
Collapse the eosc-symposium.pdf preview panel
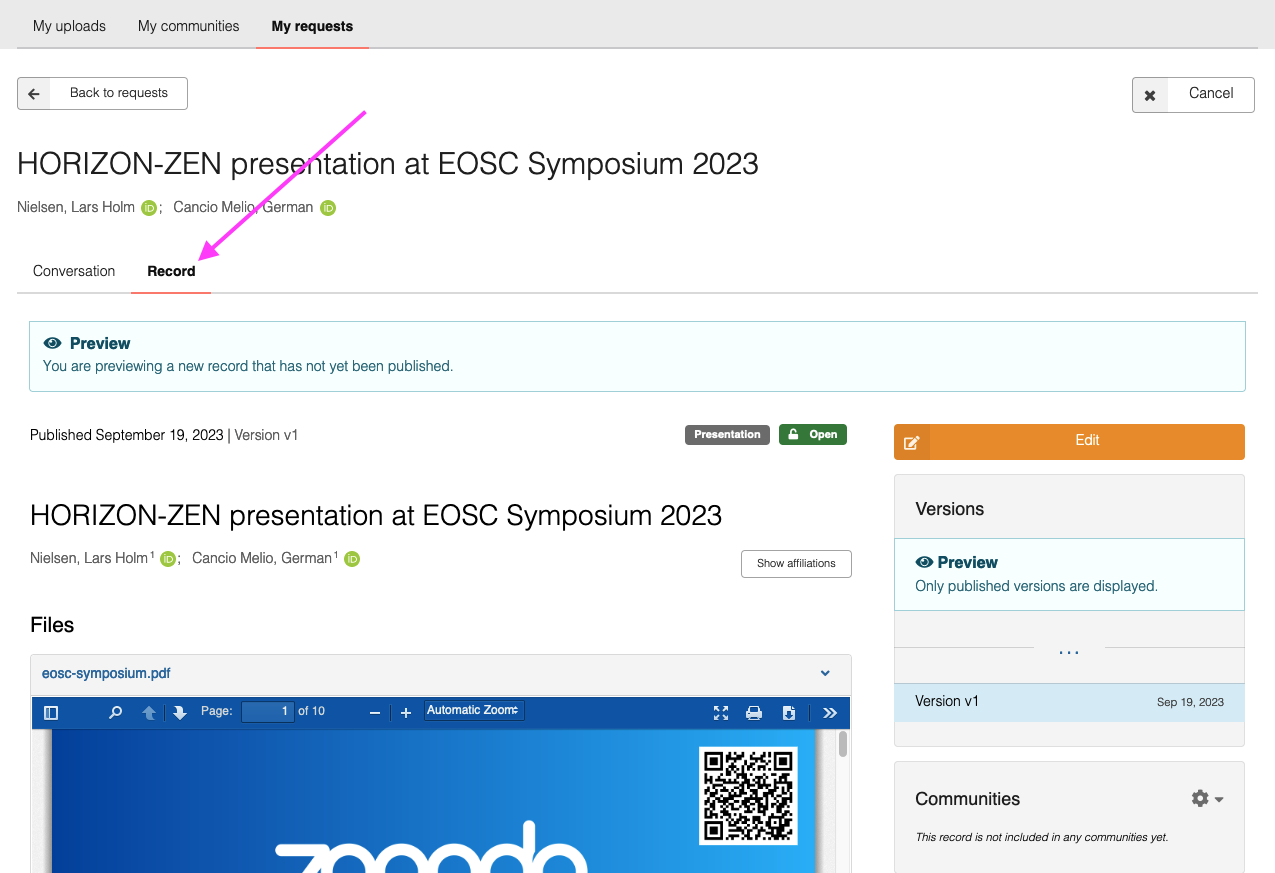(x=825, y=674)
